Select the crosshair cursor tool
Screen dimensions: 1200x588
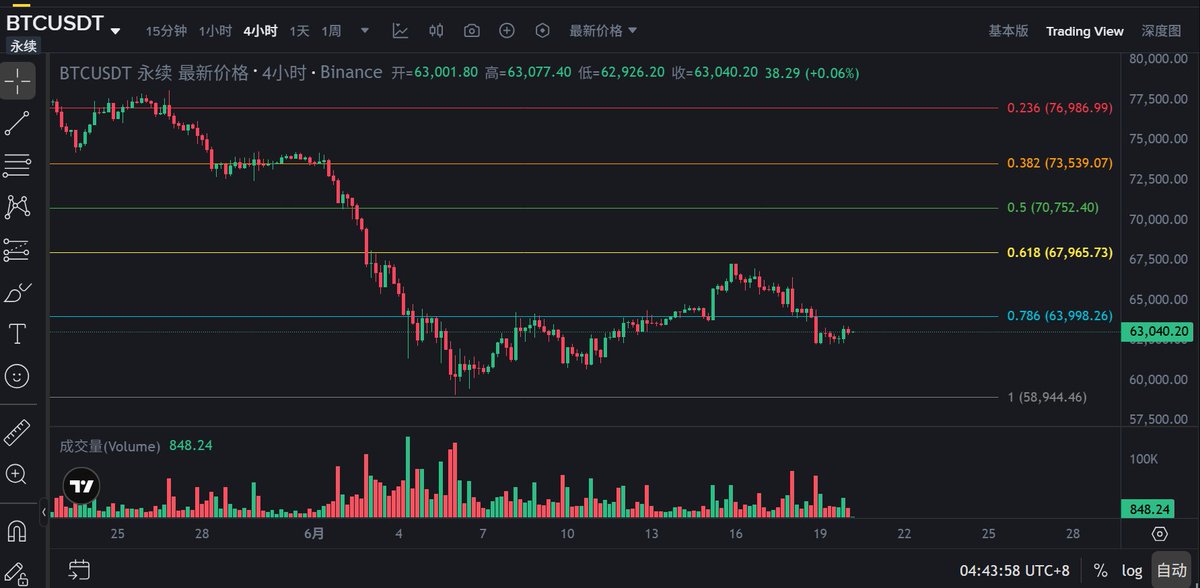coord(17,82)
